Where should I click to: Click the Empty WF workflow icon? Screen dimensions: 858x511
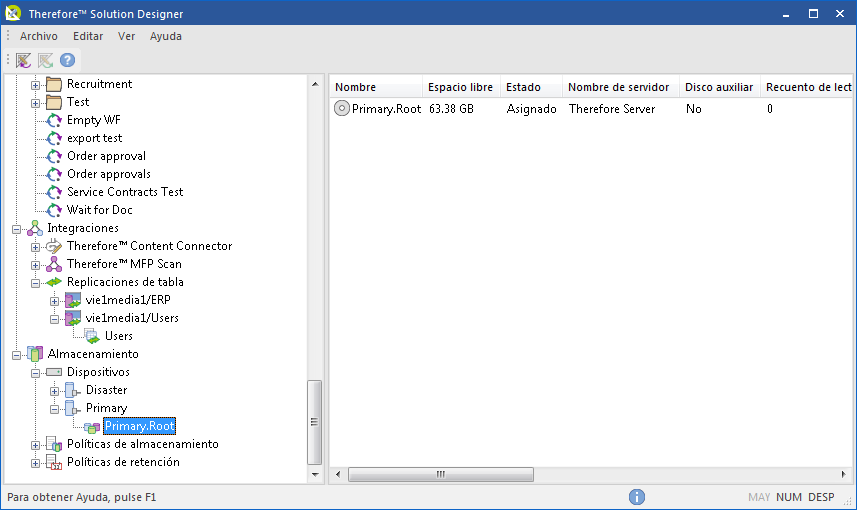point(54,120)
